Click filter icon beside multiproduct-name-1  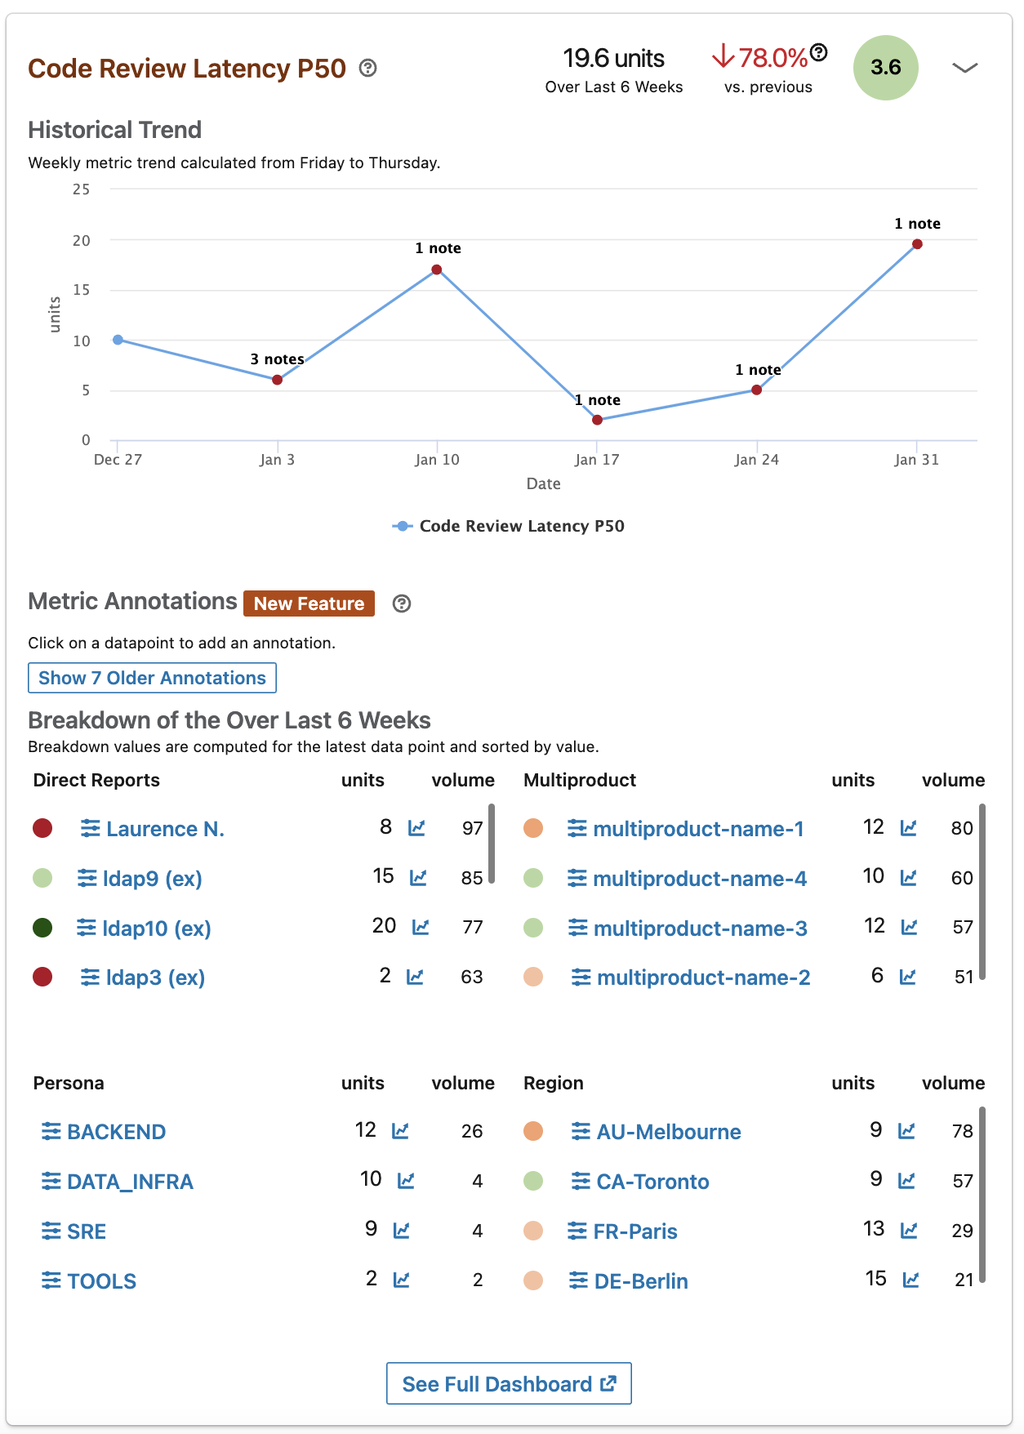[577, 828]
